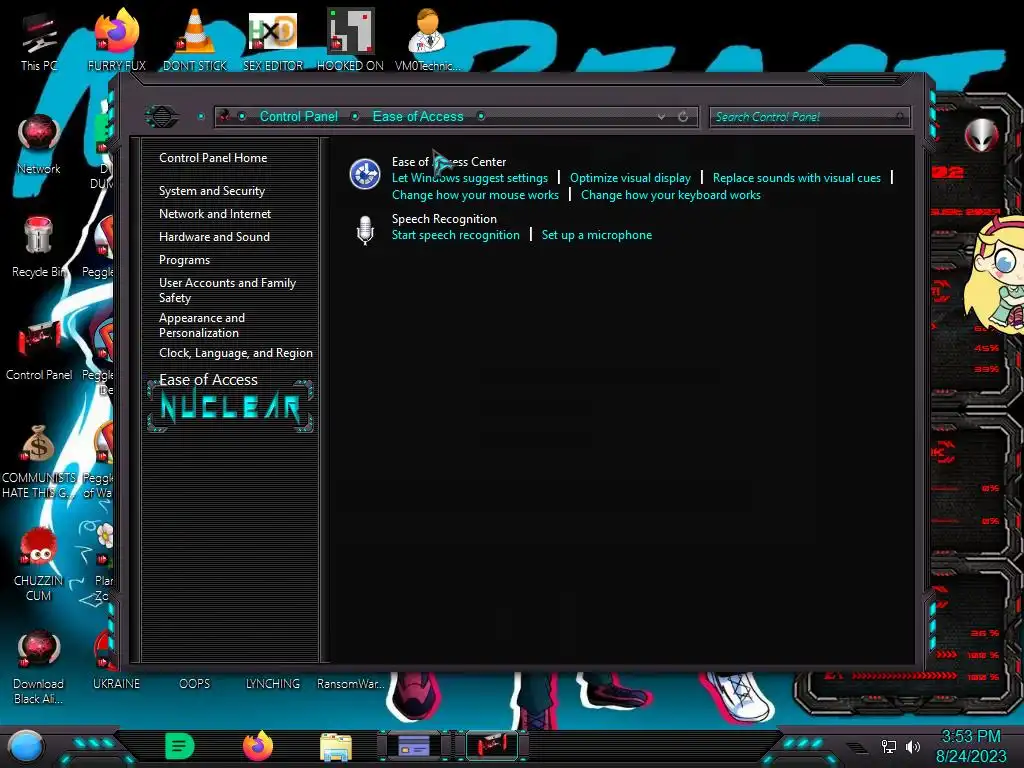Screen dimensions: 1024x768
Task: Click Change how your mouse works
Action: (x=475, y=195)
